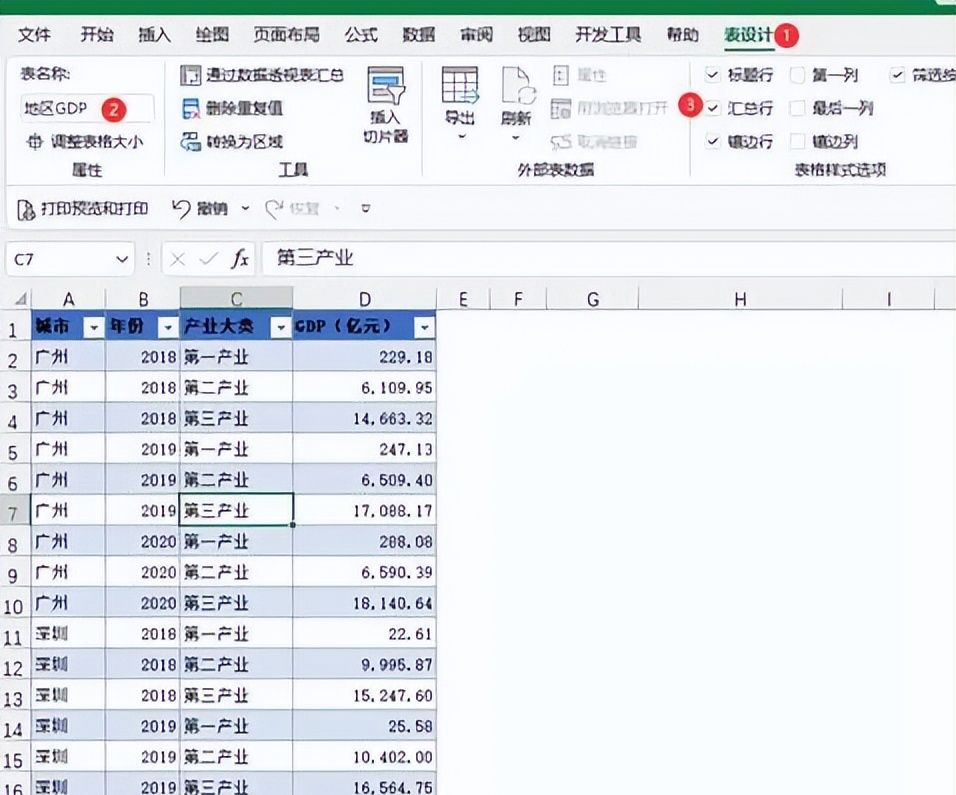Expand the Name Box dropdown arrow
Image resolution: width=956 pixels, height=795 pixels.
122,259
